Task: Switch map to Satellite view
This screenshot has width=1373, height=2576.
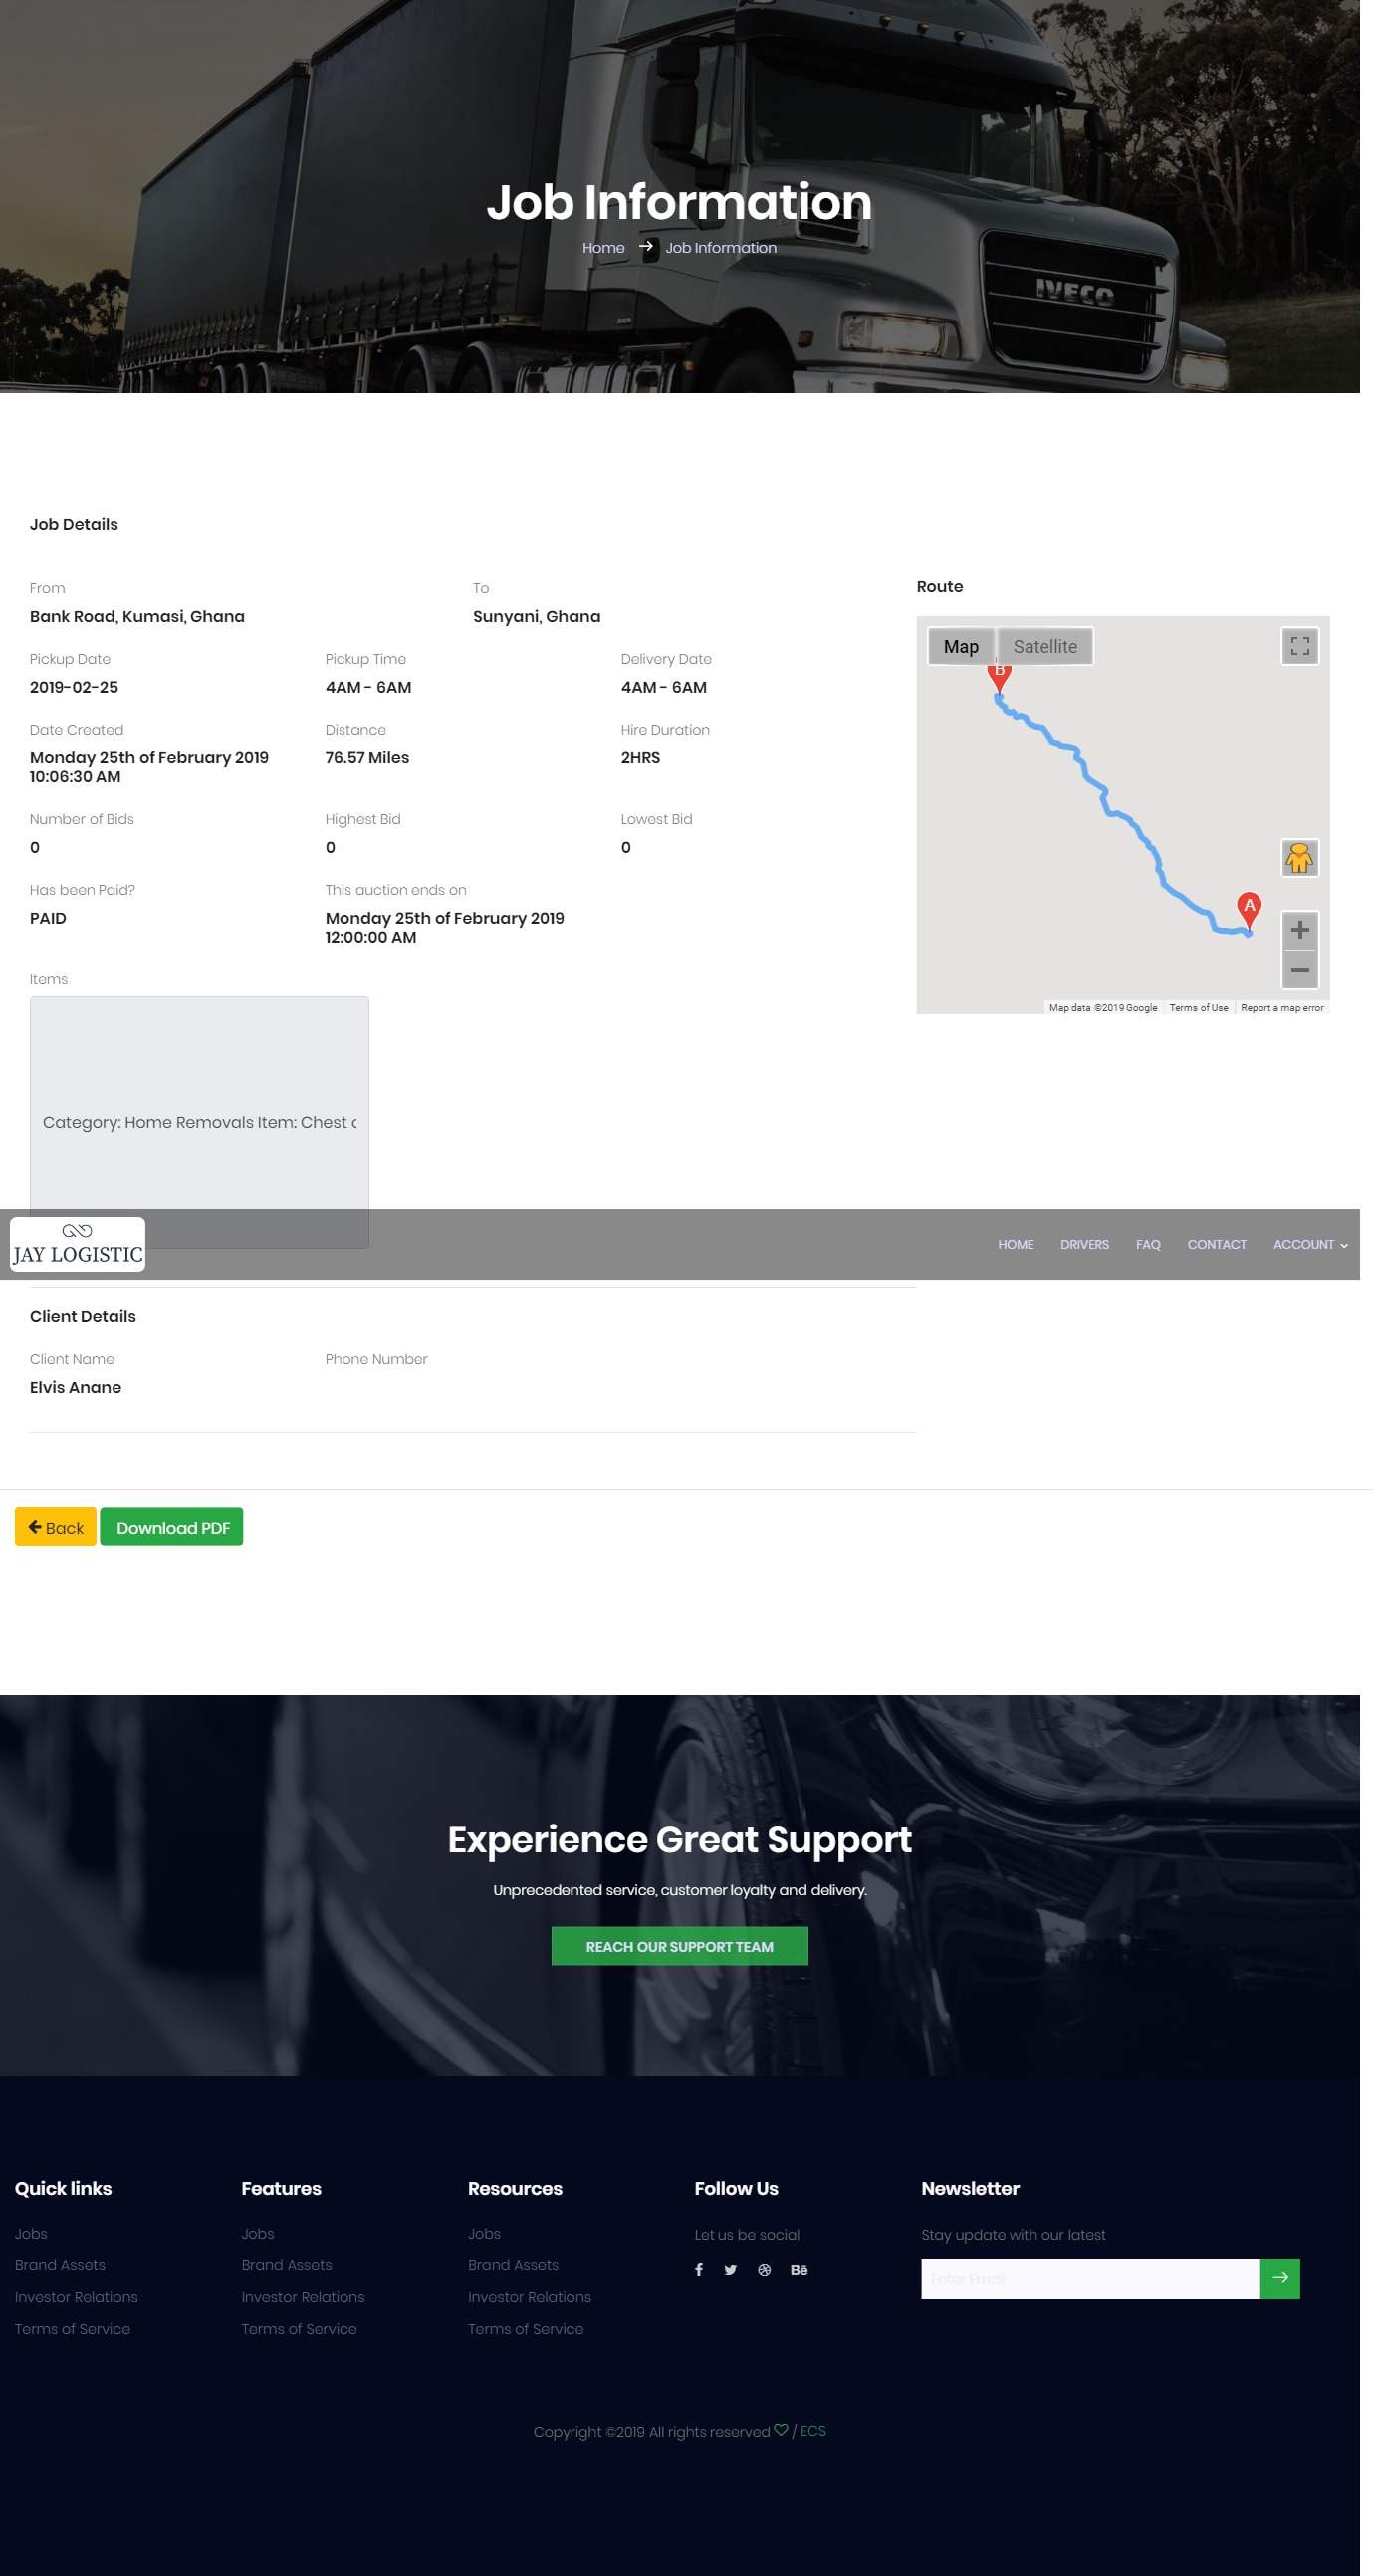Action: point(1045,646)
